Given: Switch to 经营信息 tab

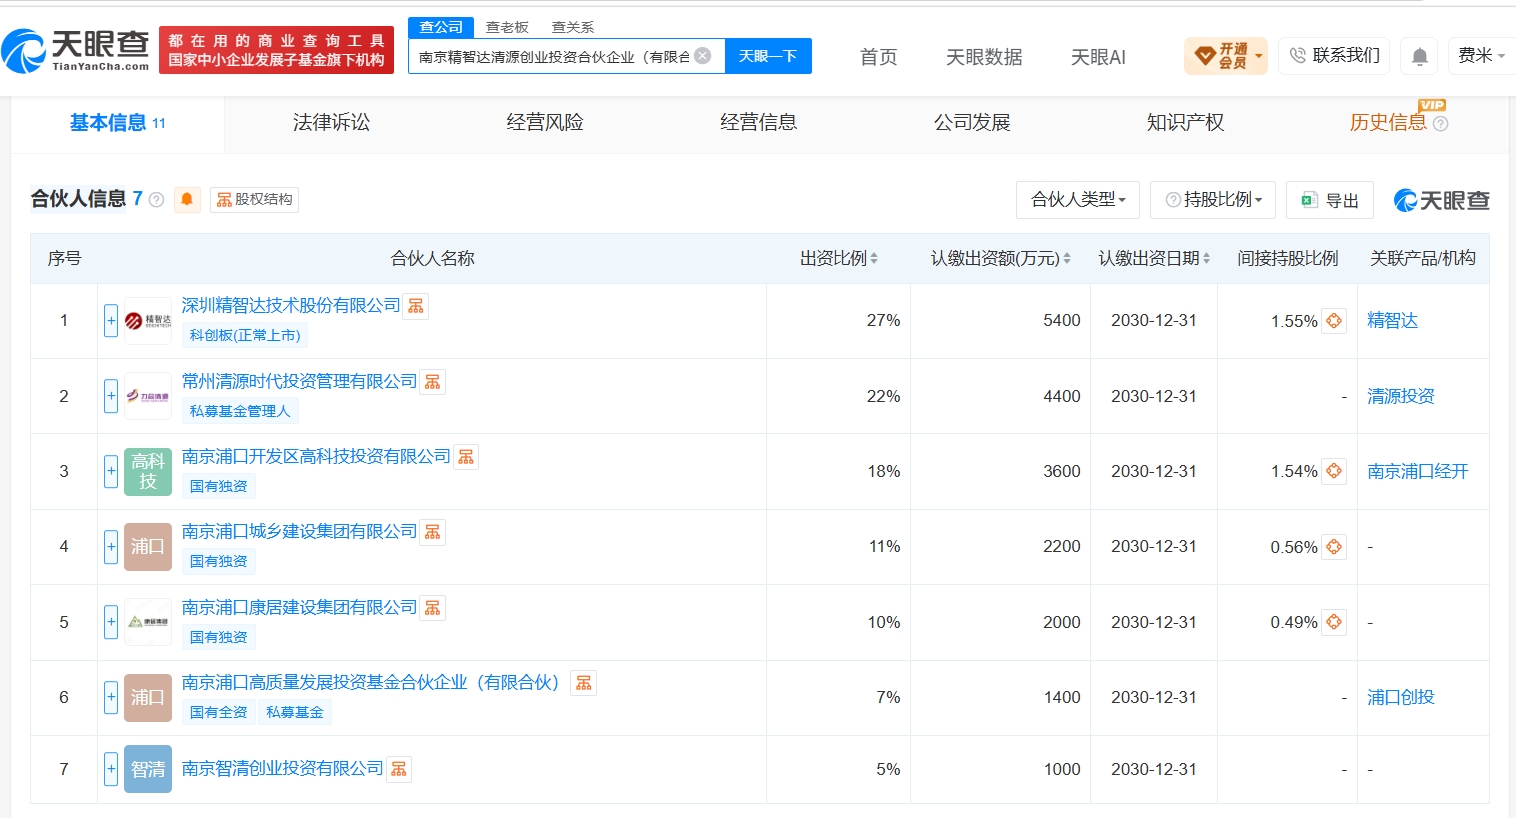Looking at the screenshot, I should [758, 123].
